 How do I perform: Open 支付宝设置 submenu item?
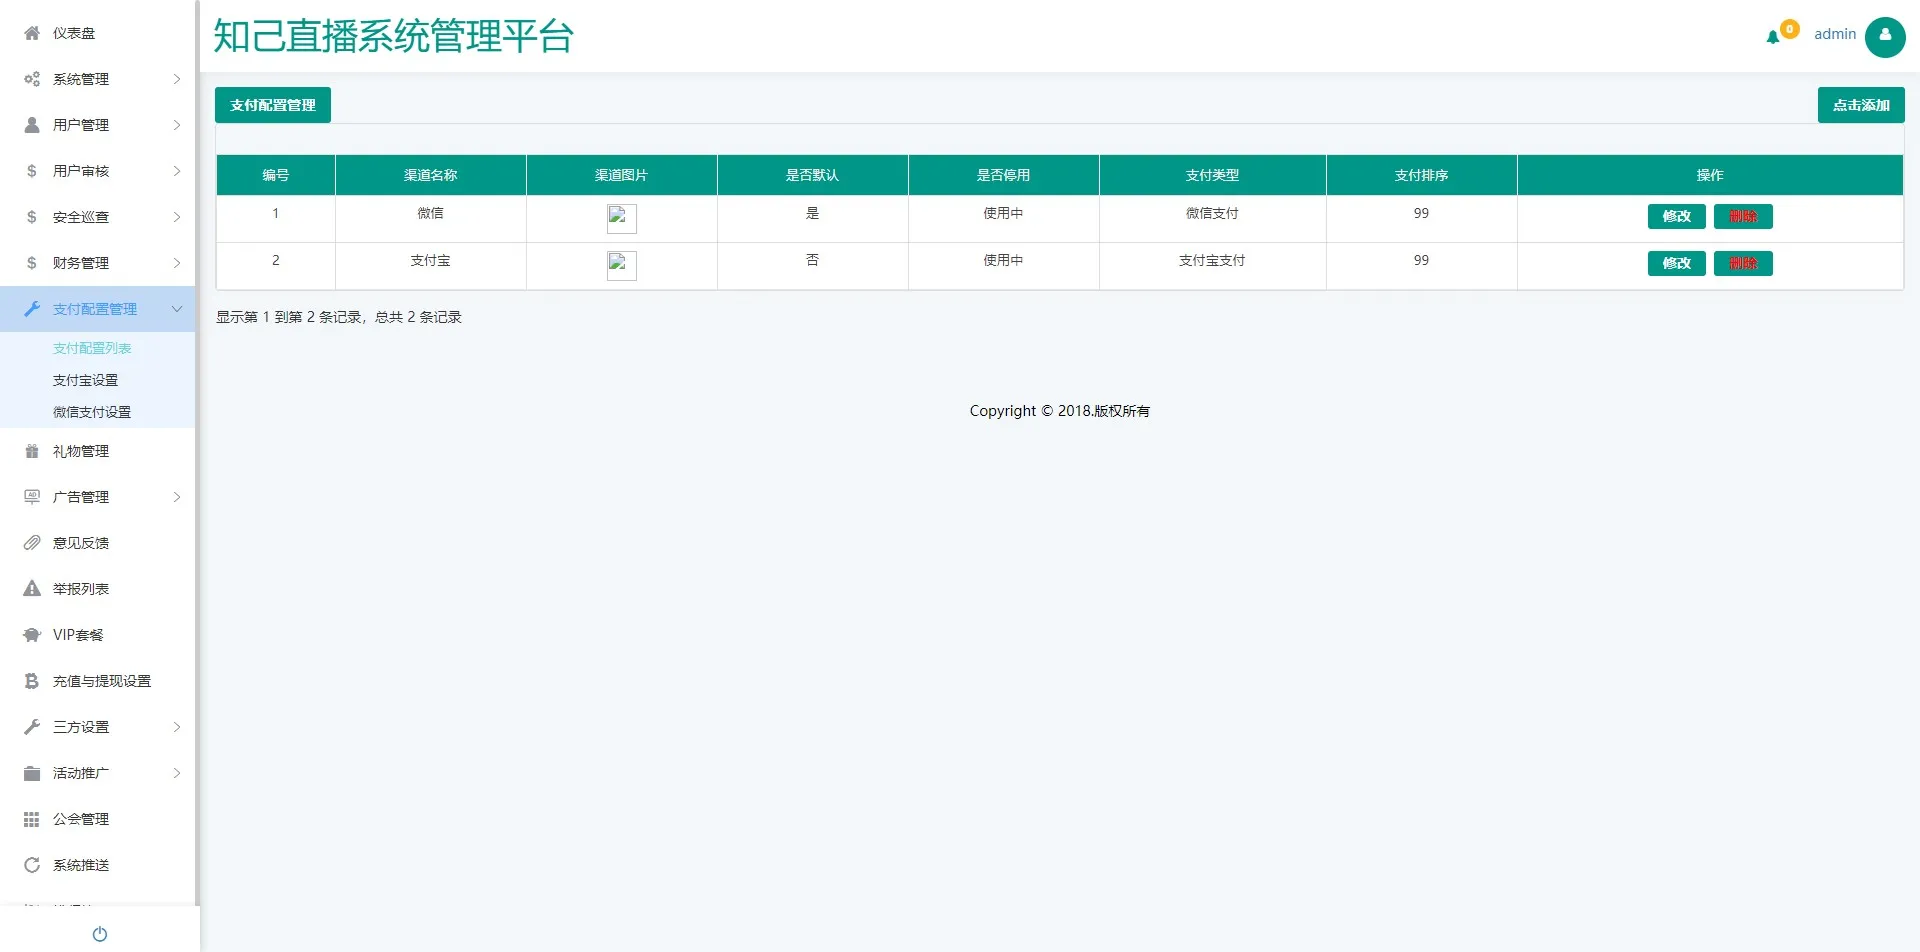85,380
